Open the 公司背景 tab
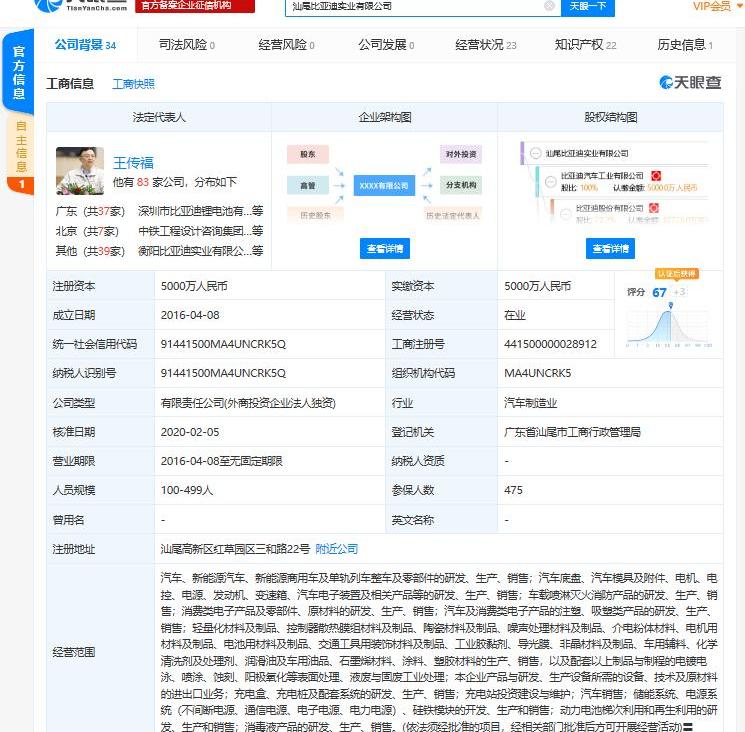745x732 pixels. [85, 45]
